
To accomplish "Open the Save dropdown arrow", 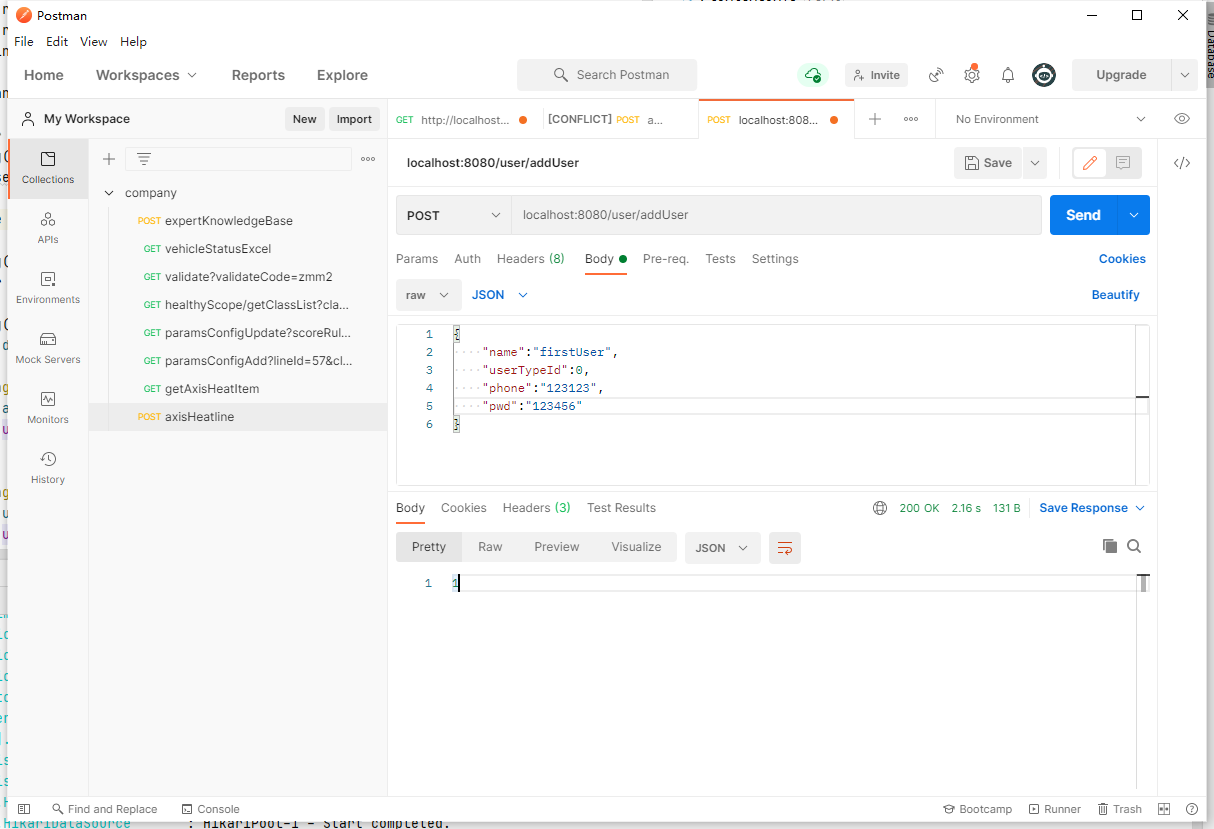I will 1034,163.
